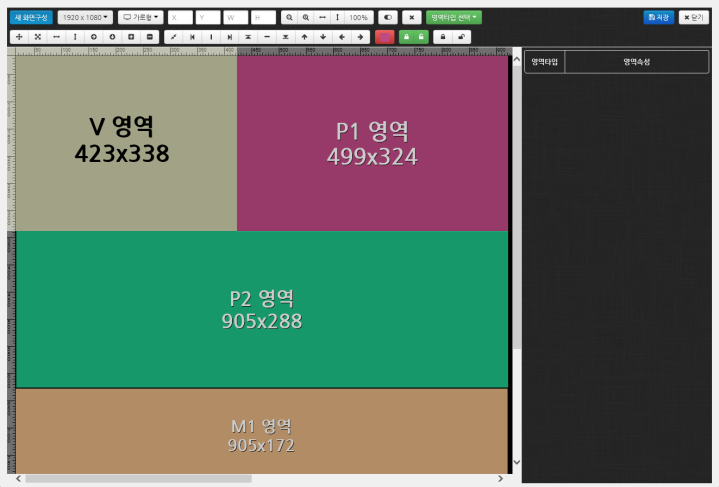Click the four-way move arrows icon
The image size is (719, 487).
18,37
